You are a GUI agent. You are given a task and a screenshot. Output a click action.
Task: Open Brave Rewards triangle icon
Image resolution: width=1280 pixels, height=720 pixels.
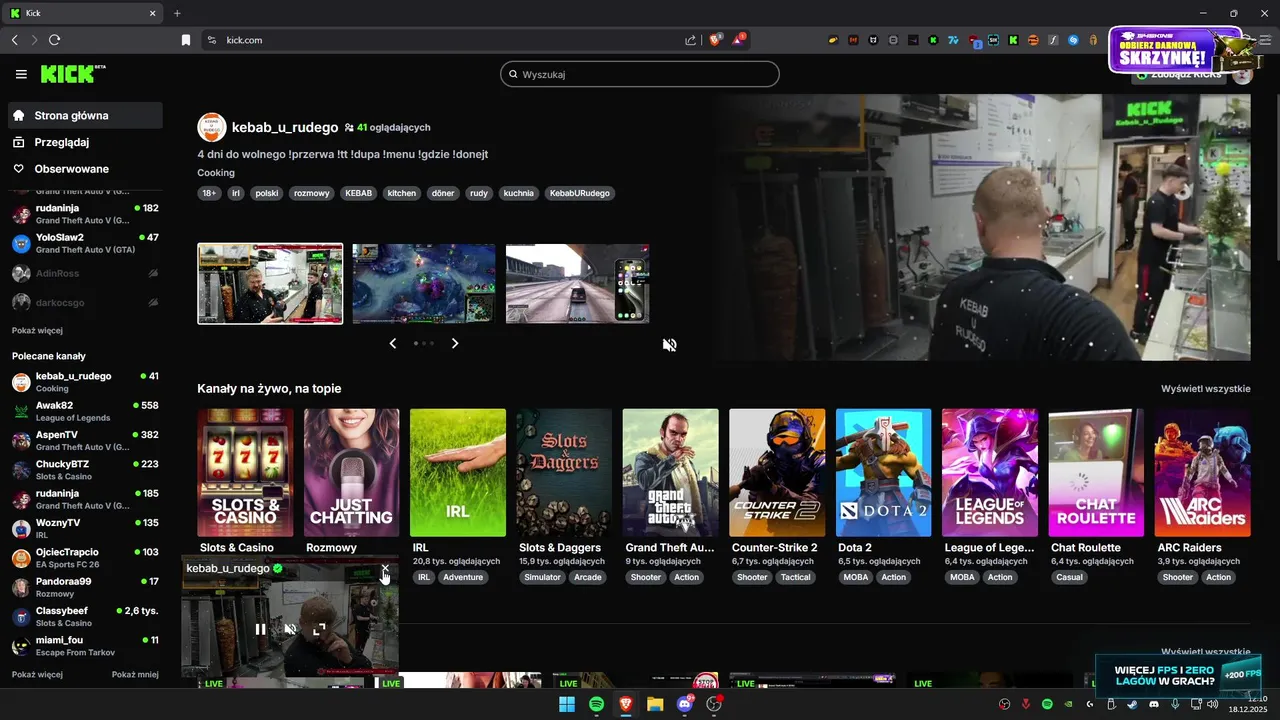point(737,40)
